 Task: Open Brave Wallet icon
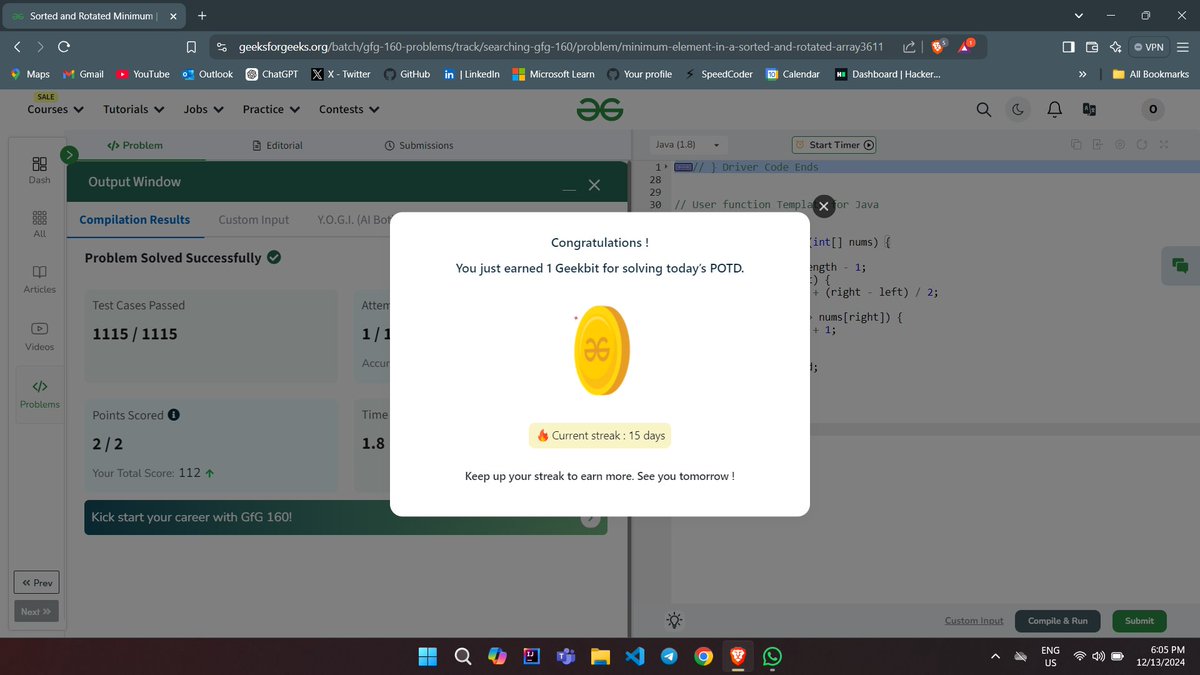pos(1092,46)
